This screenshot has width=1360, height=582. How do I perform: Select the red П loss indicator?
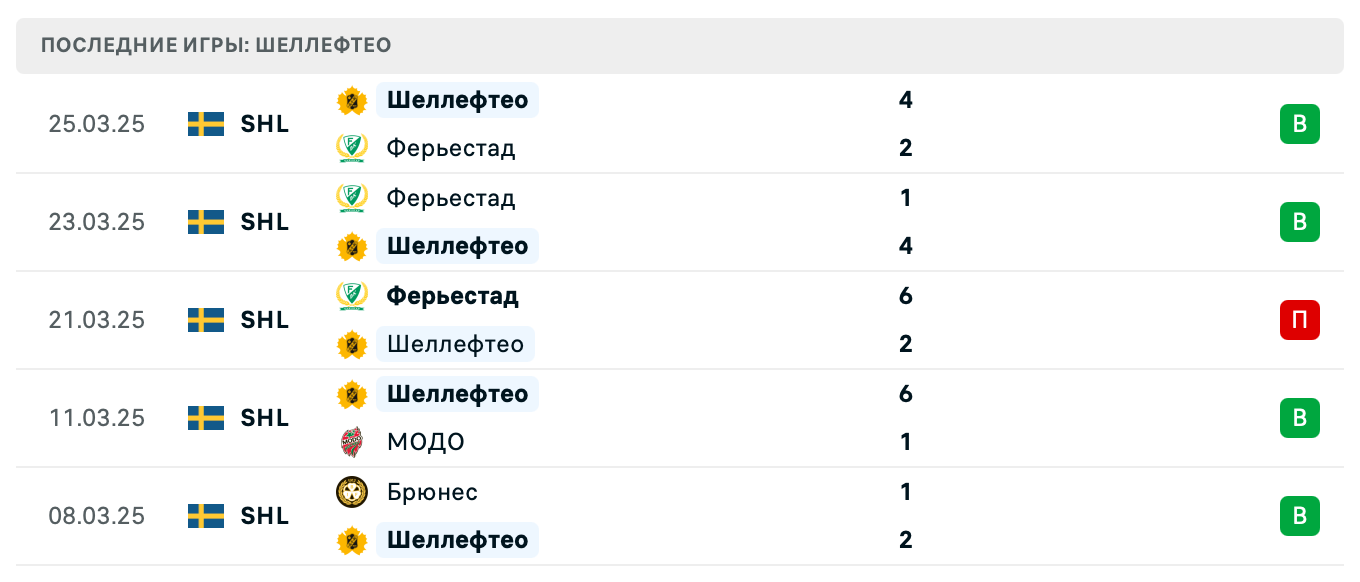coord(1299,320)
